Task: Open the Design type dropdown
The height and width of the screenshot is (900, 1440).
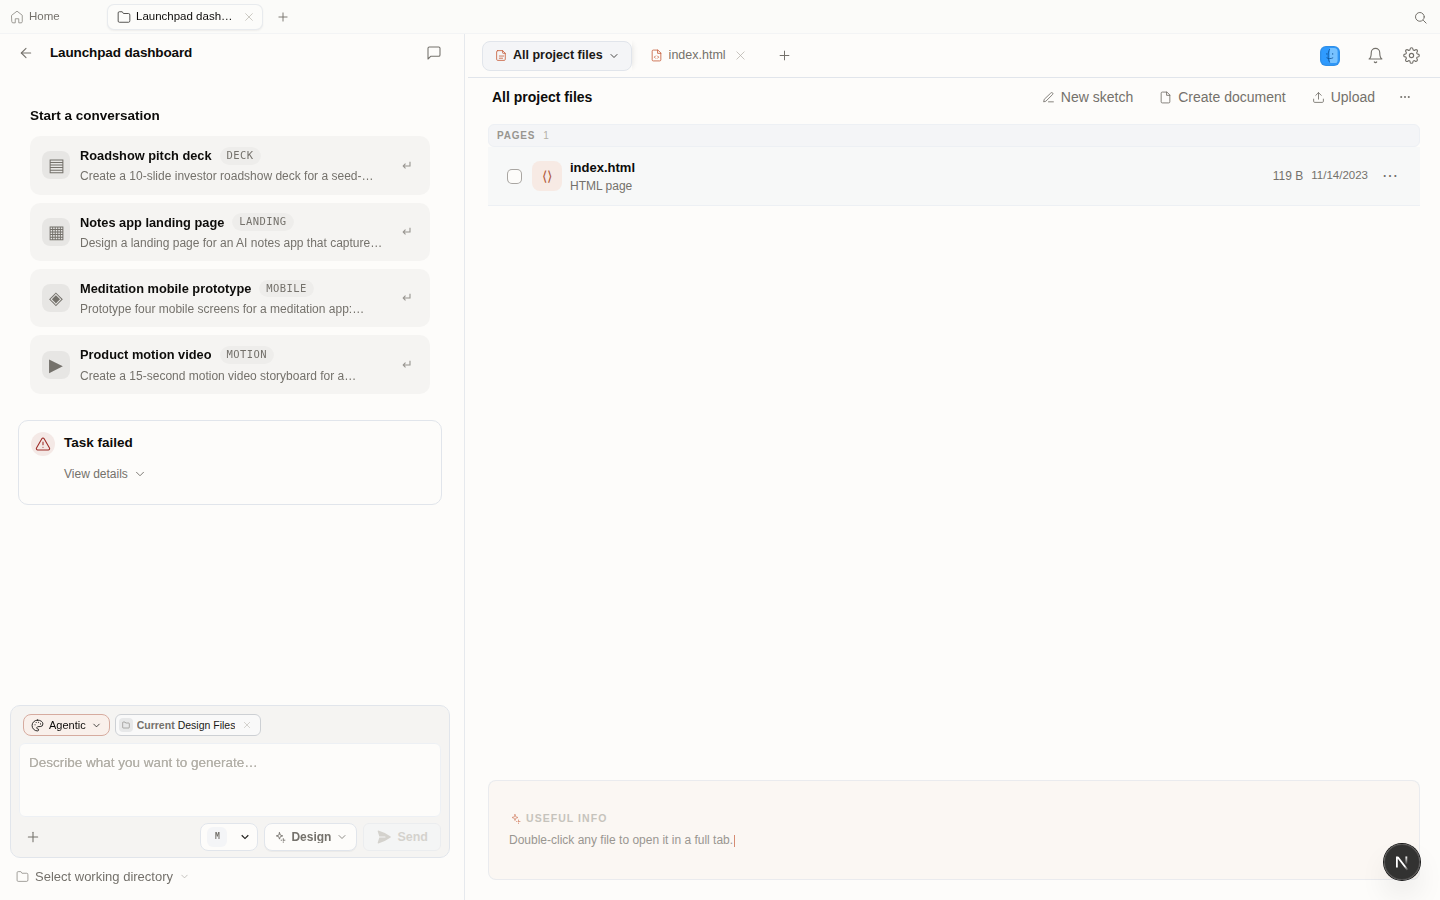Action: click(311, 837)
